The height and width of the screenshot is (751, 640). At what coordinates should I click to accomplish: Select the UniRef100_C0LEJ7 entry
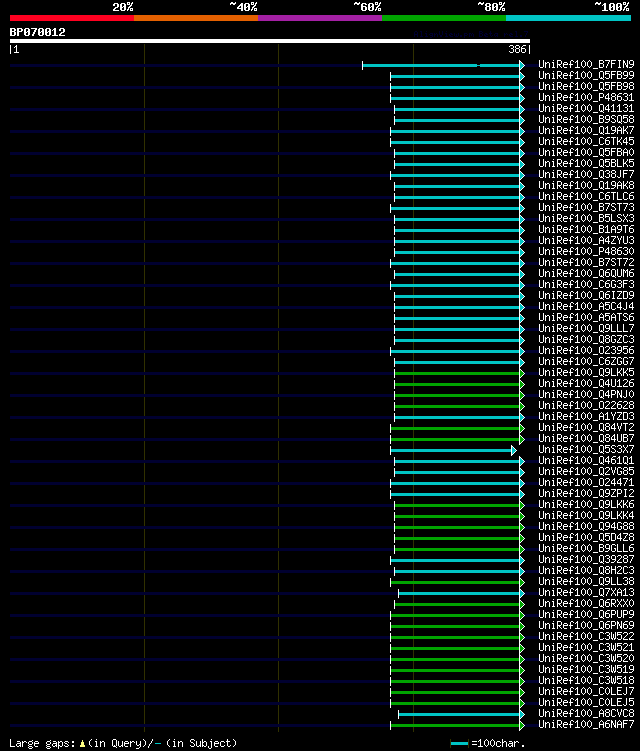tap(586, 692)
